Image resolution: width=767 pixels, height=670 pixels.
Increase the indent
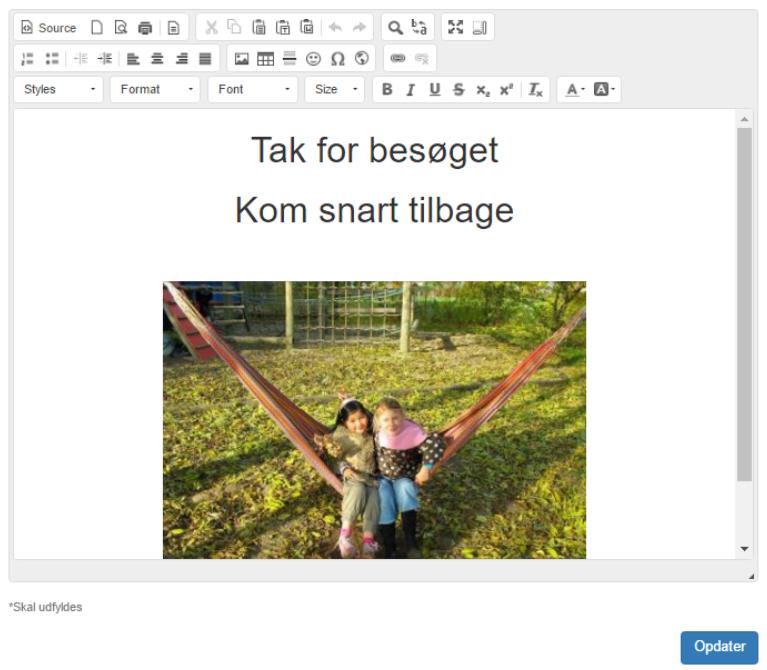104,59
